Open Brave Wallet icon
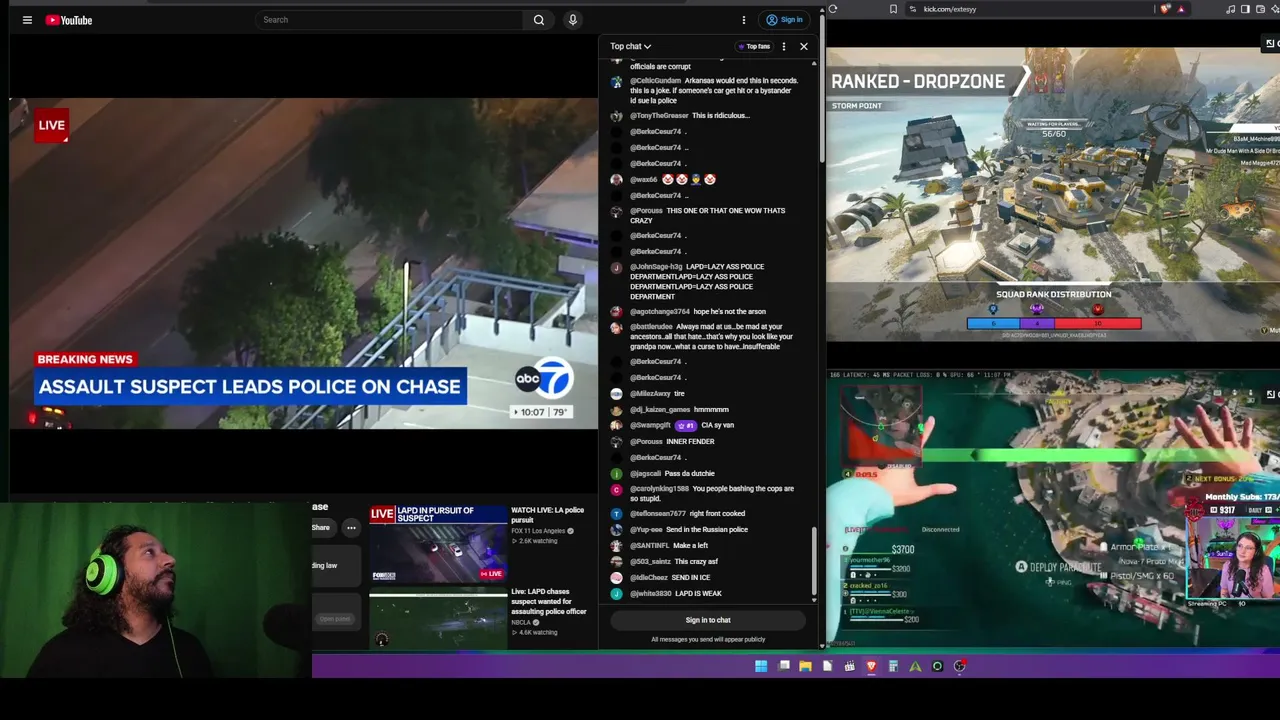The height and width of the screenshot is (720, 1280). tap(1260, 9)
